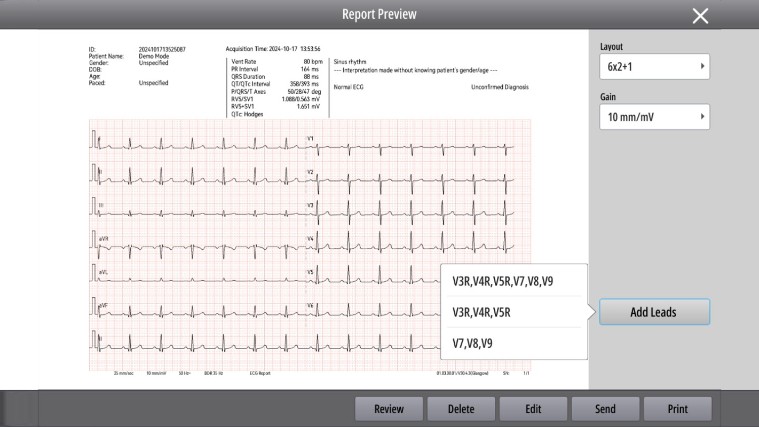Send the ECG report

point(605,409)
